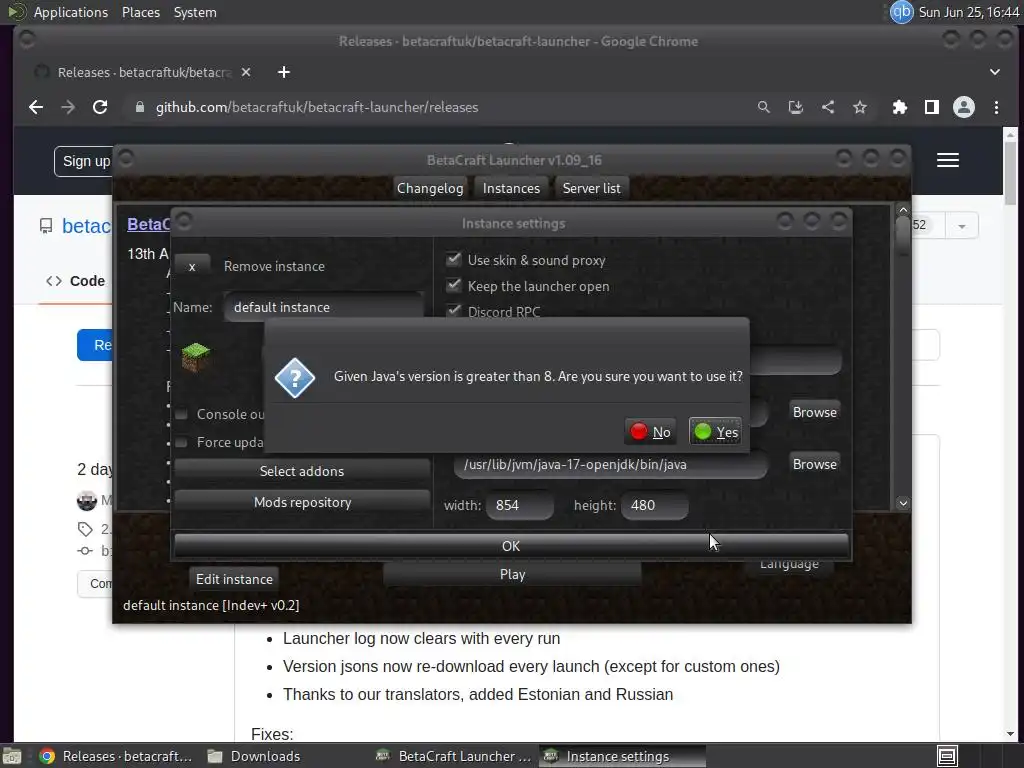The image size is (1024, 768).
Task: Toggle Chrome side panel icon
Action: click(x=932, y=107)
